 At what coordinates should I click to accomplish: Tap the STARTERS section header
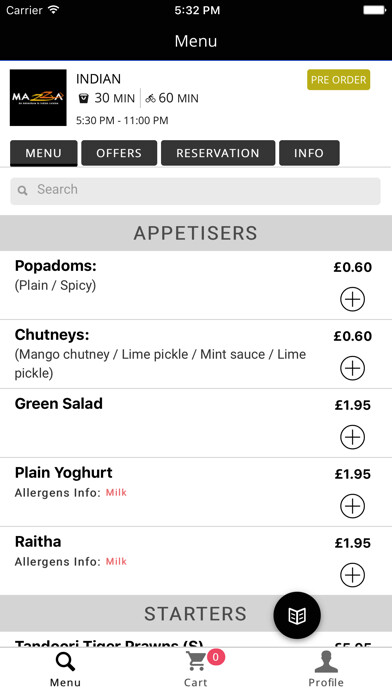(196, 613)
